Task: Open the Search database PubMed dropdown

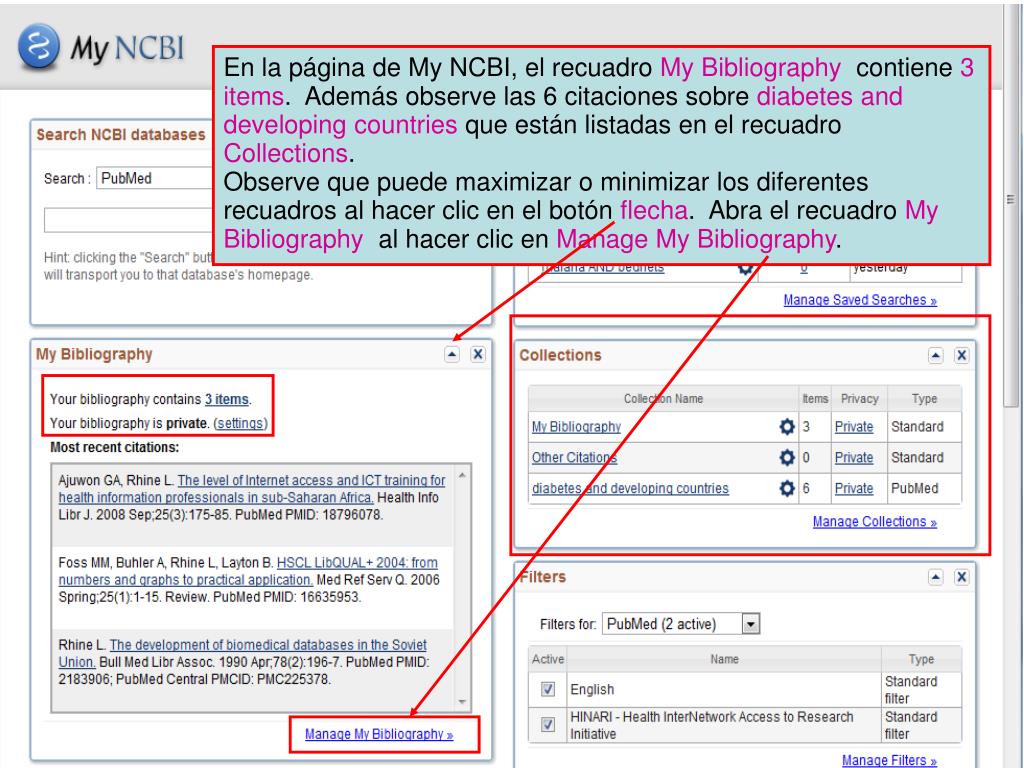Action: tap(155, 178)
